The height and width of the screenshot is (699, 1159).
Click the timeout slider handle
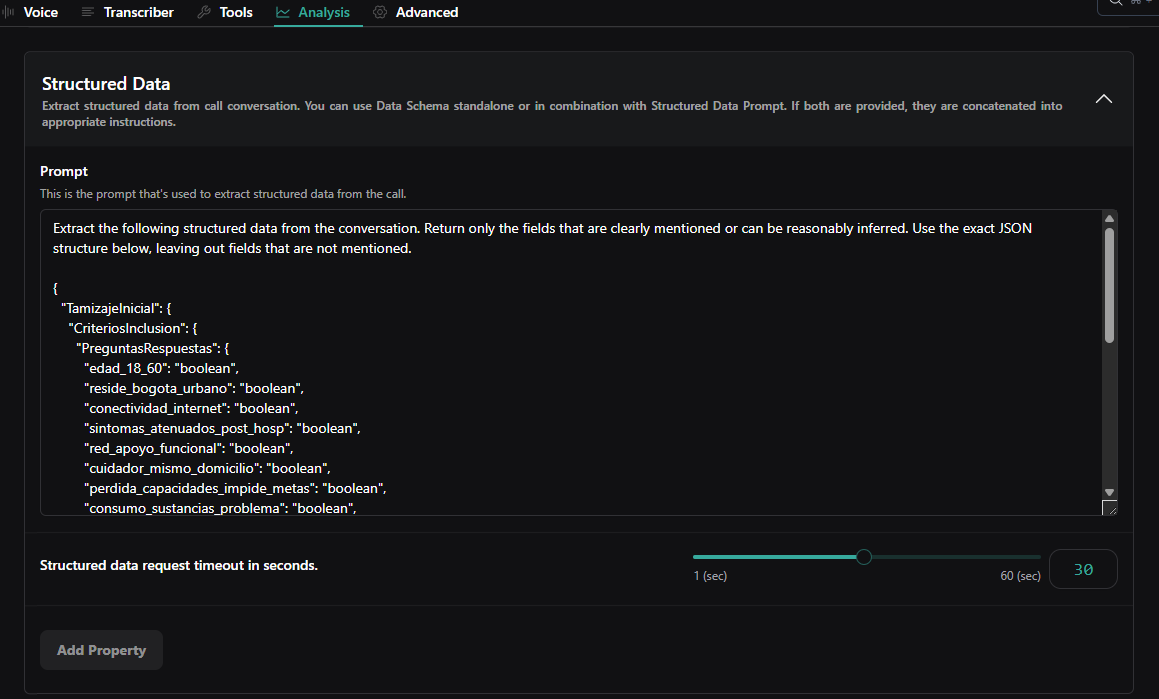tap(864, 557)
